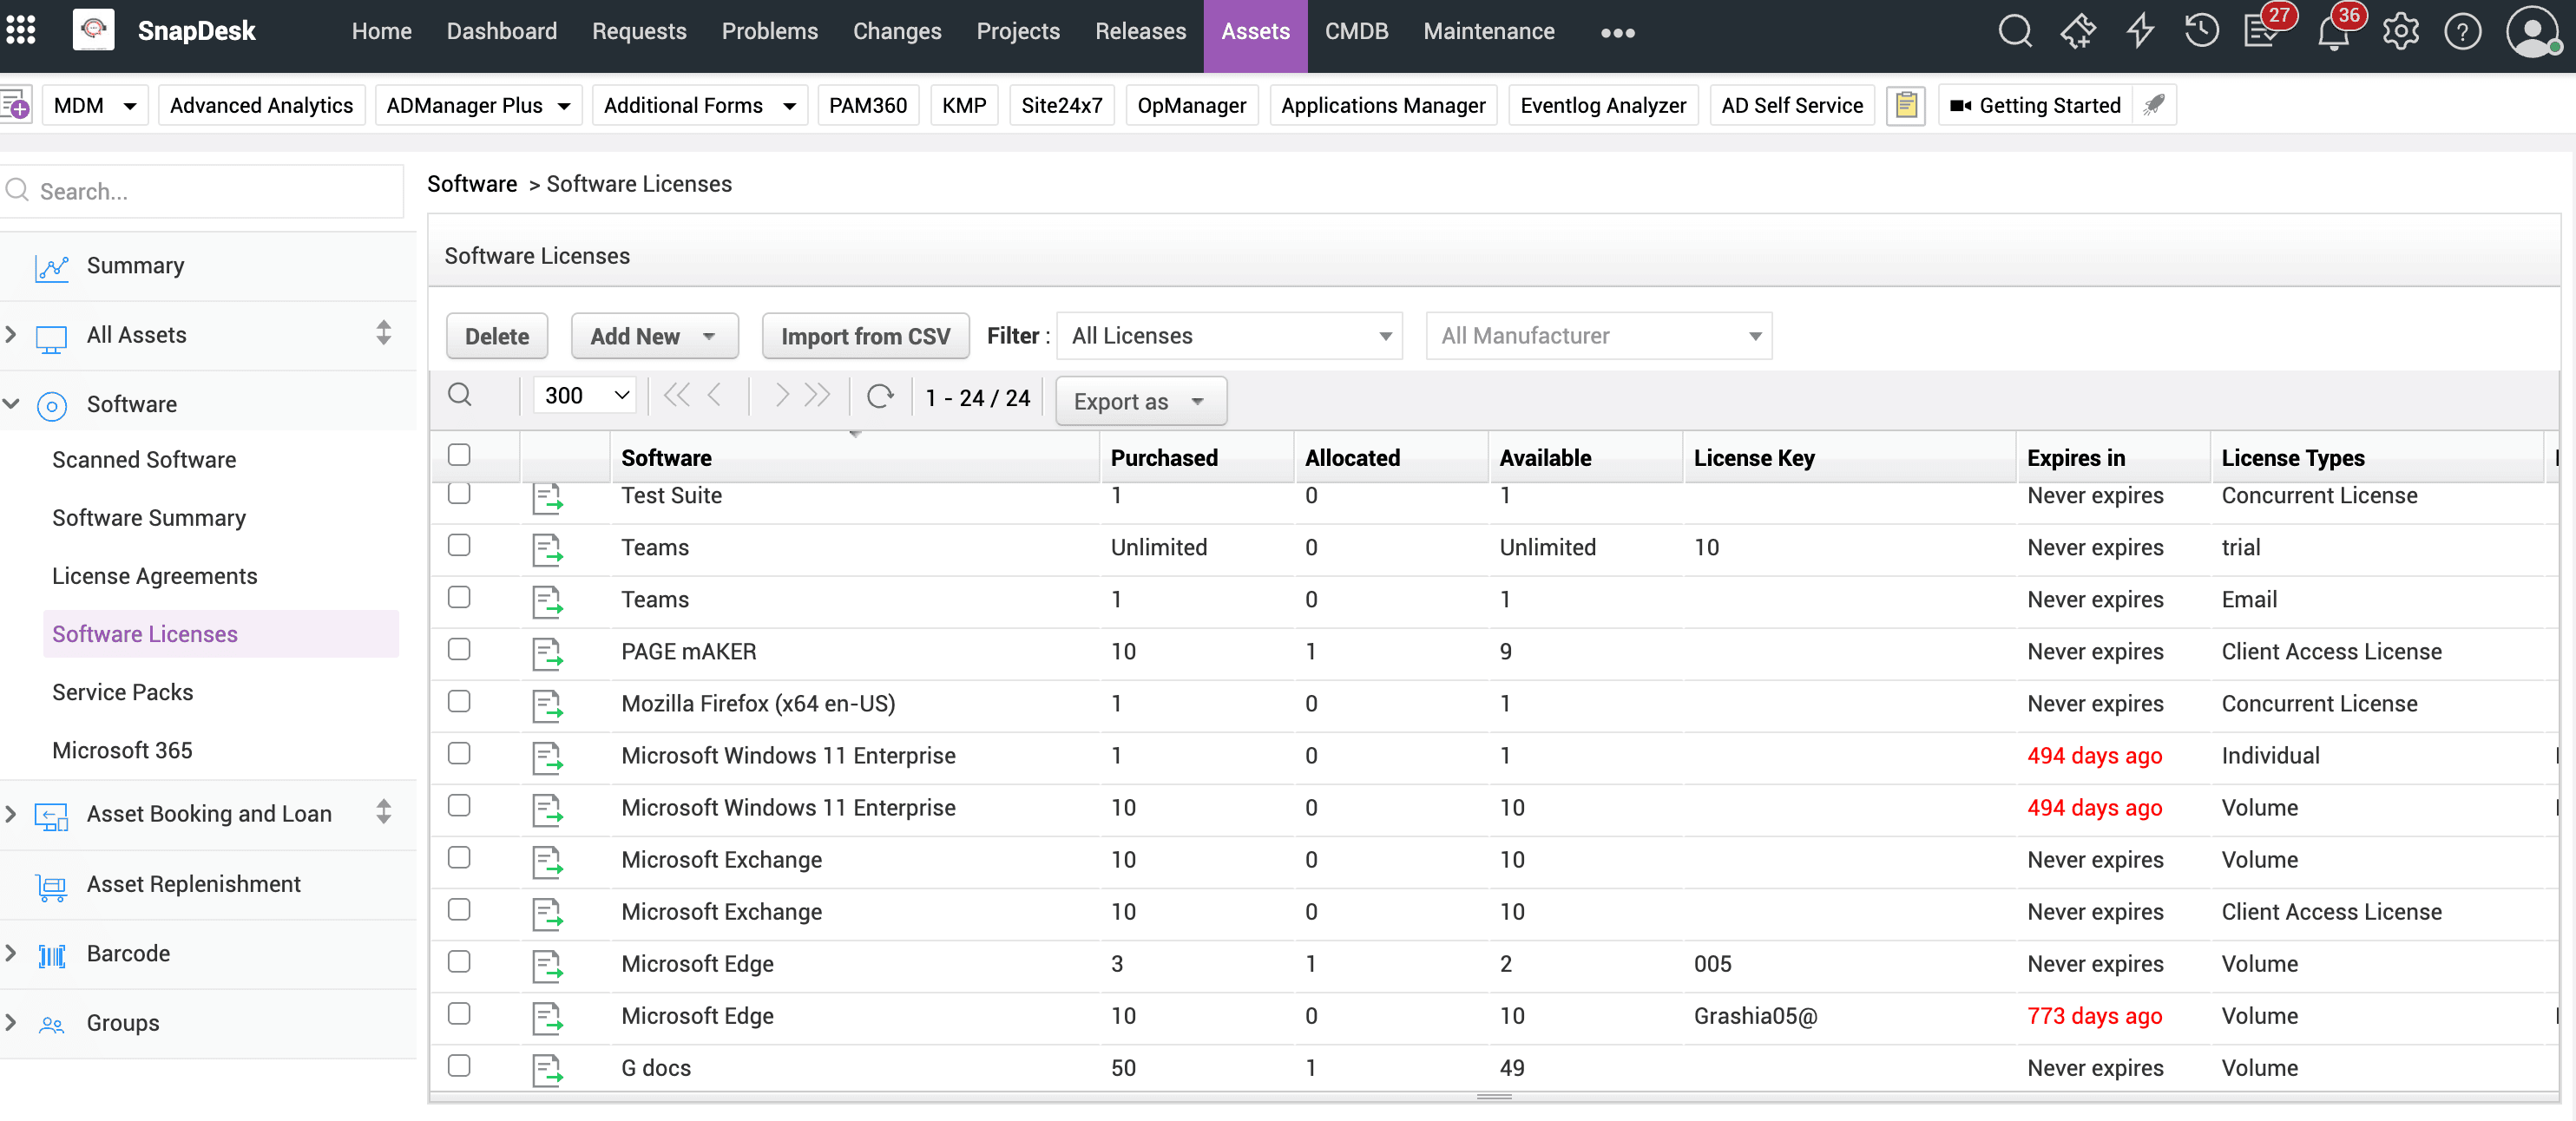2576x1121 pixels.
Task: Show more tabs via ellipsis menu
Action: (1617, 33)
